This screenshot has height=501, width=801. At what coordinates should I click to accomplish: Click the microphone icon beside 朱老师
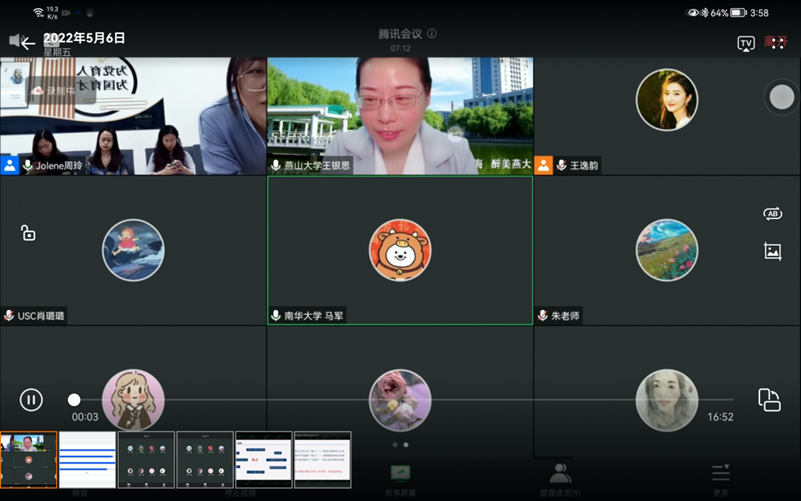point(542,315)
